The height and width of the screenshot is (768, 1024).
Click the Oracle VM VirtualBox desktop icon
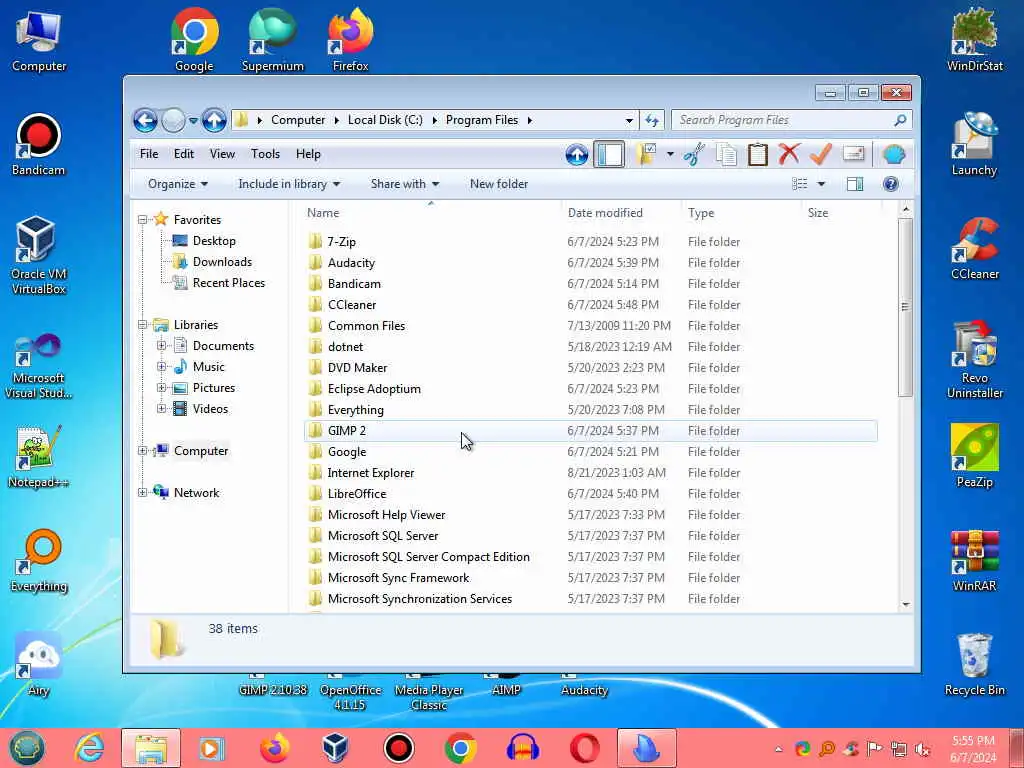click(x=38, y=255)
